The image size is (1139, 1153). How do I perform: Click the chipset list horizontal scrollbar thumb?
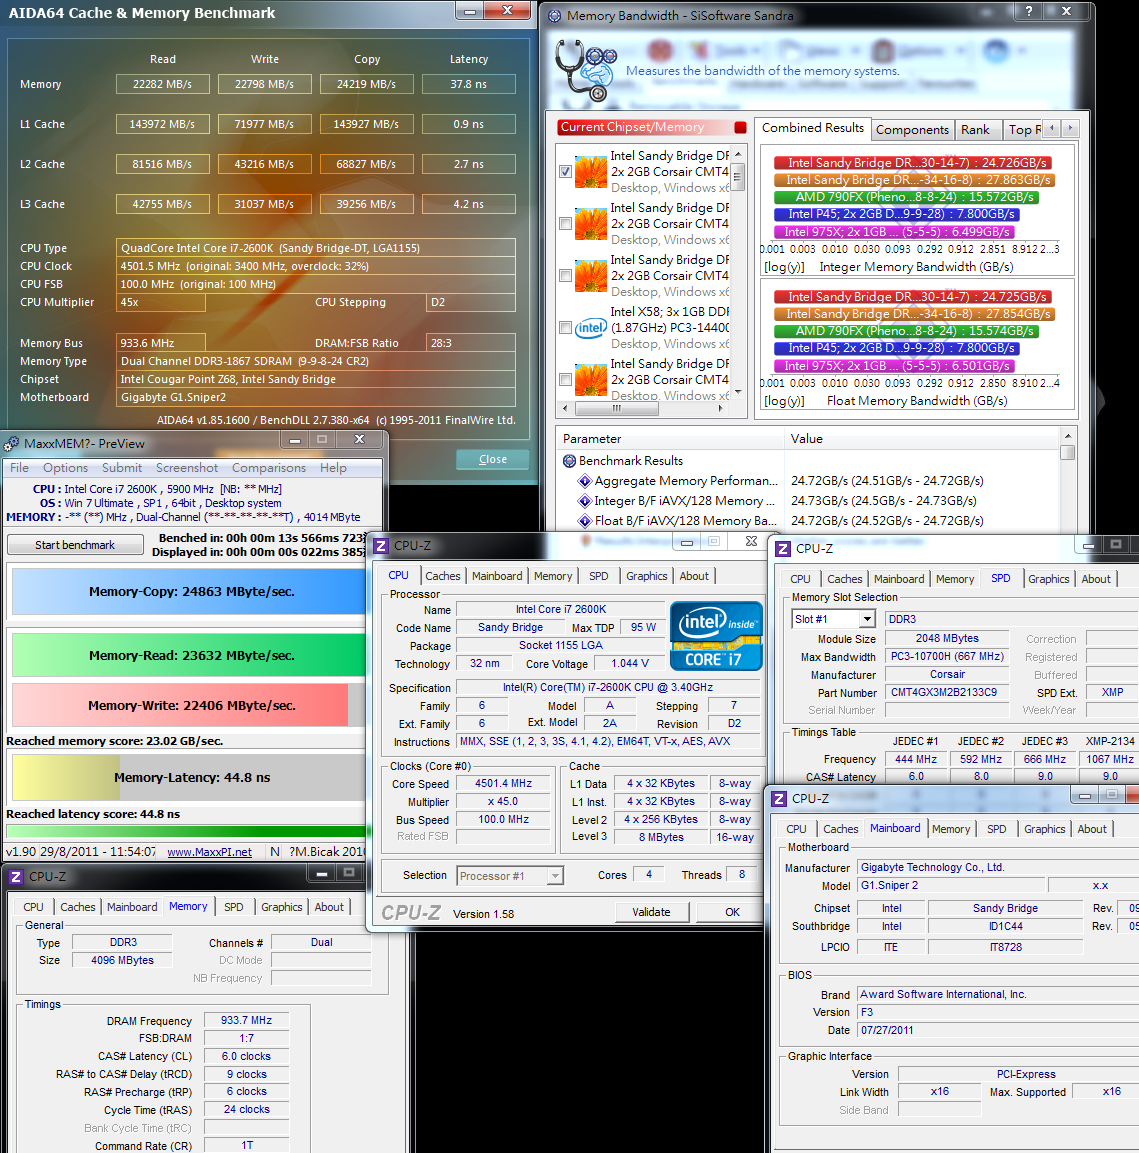coord(617,408)
